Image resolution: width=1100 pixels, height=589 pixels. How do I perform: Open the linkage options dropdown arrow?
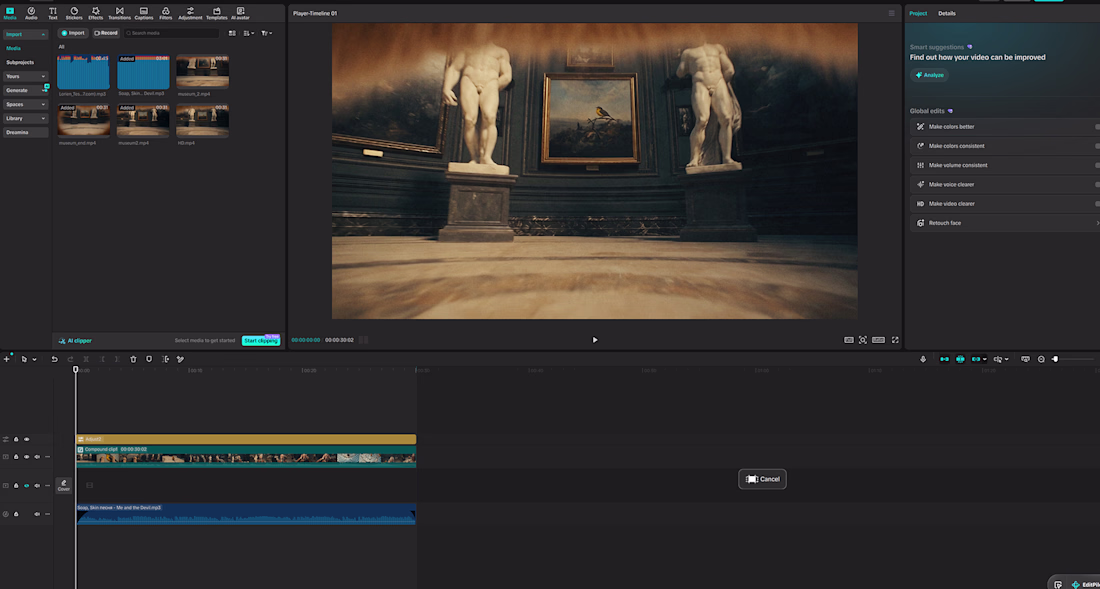point(985,359)
